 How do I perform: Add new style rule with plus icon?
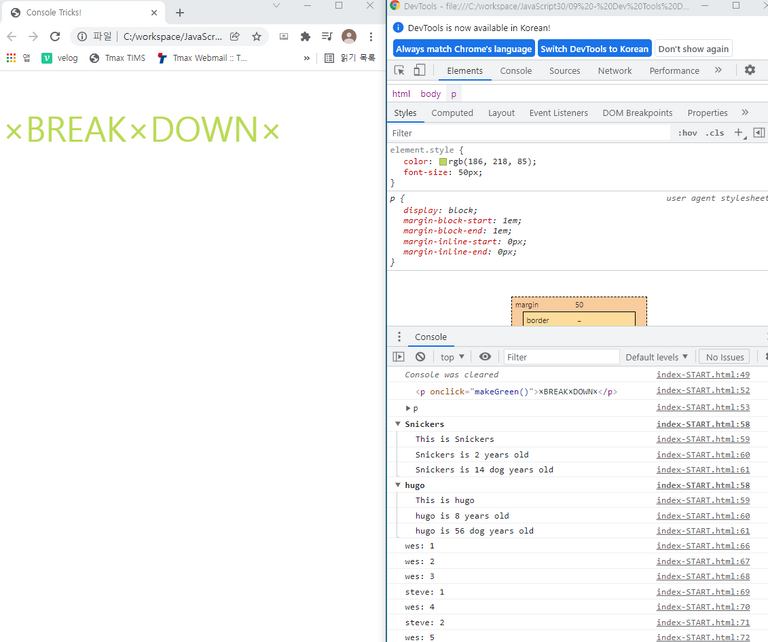[739, 132]
